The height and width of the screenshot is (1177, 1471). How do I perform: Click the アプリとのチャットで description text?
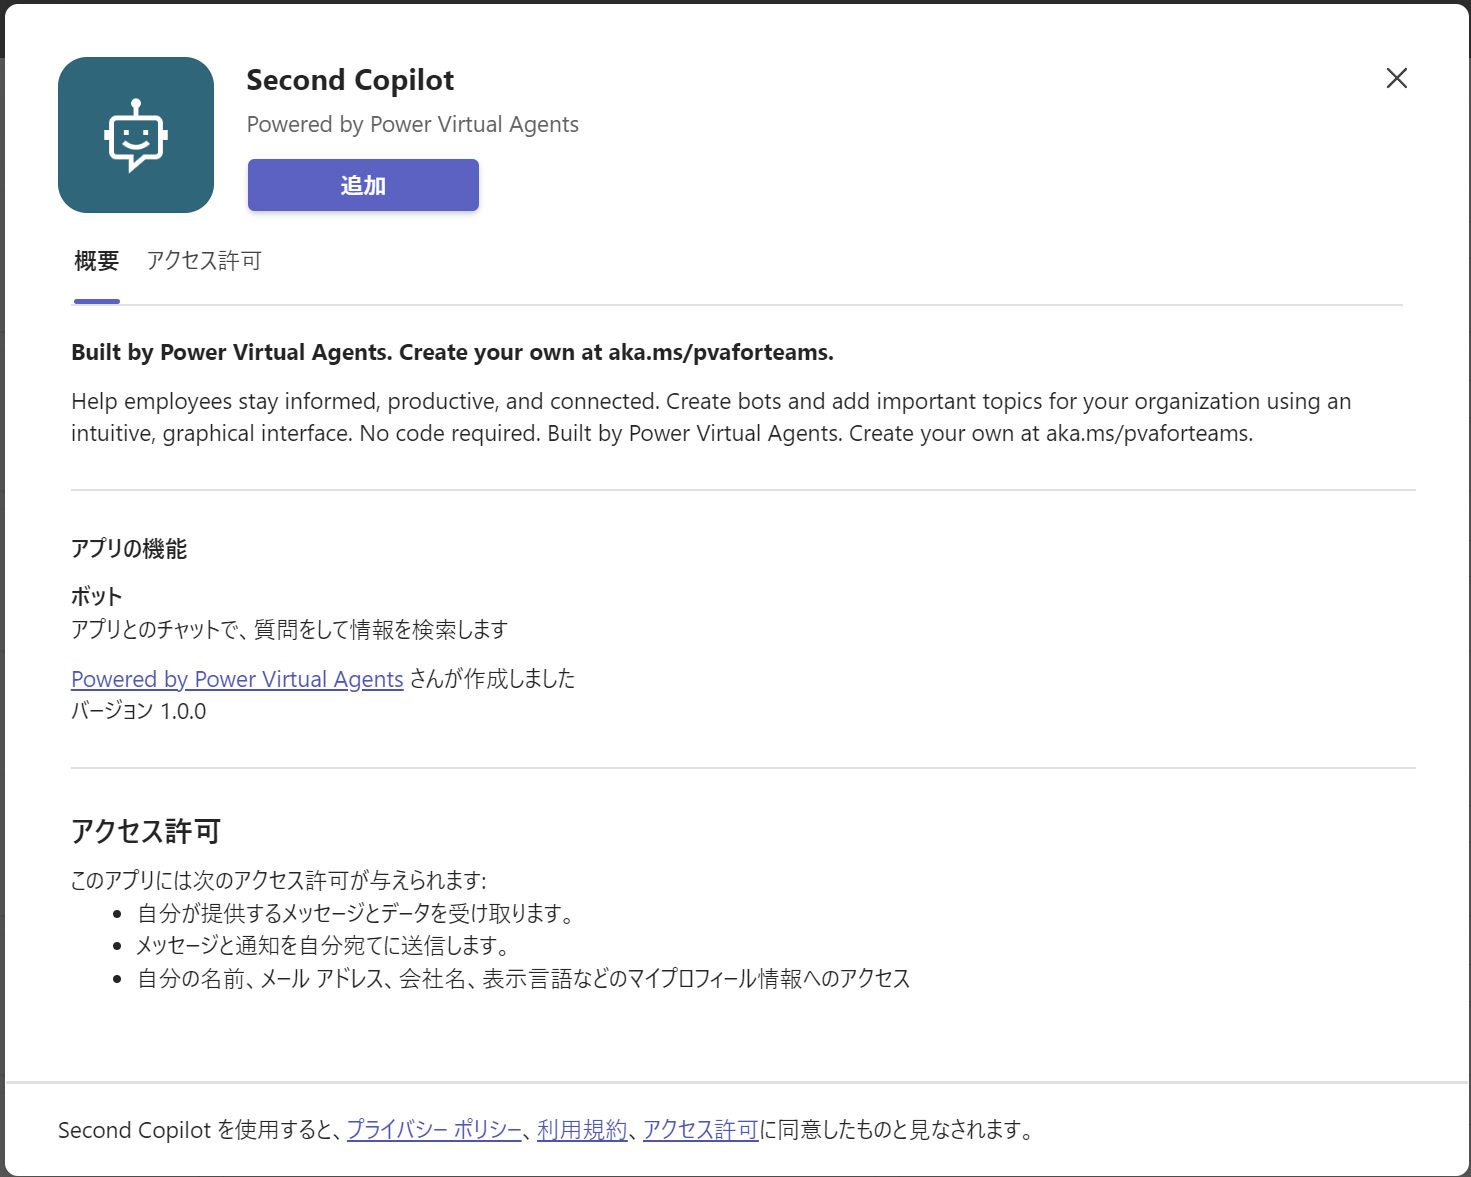(x=290, y=629)
